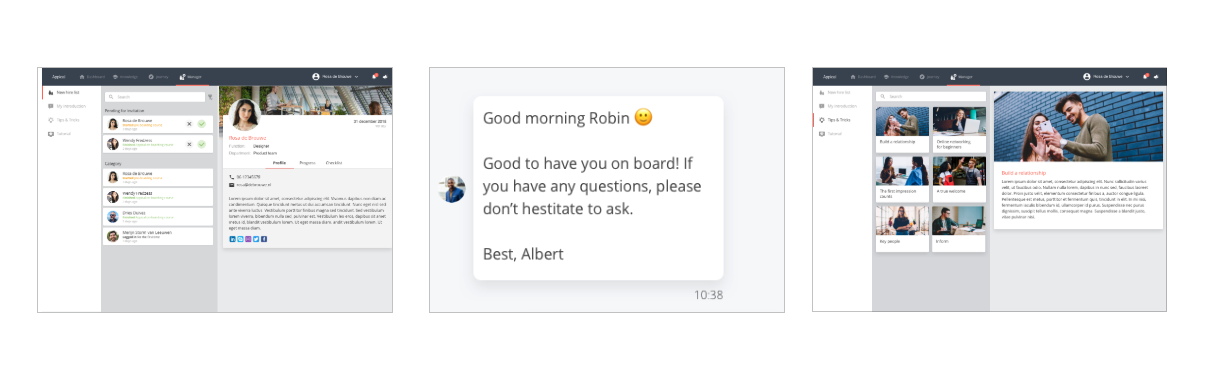Click LinkedIn icon in Rosa's profile
Viewport: 1213px width, 369px height.
[232, 239]
